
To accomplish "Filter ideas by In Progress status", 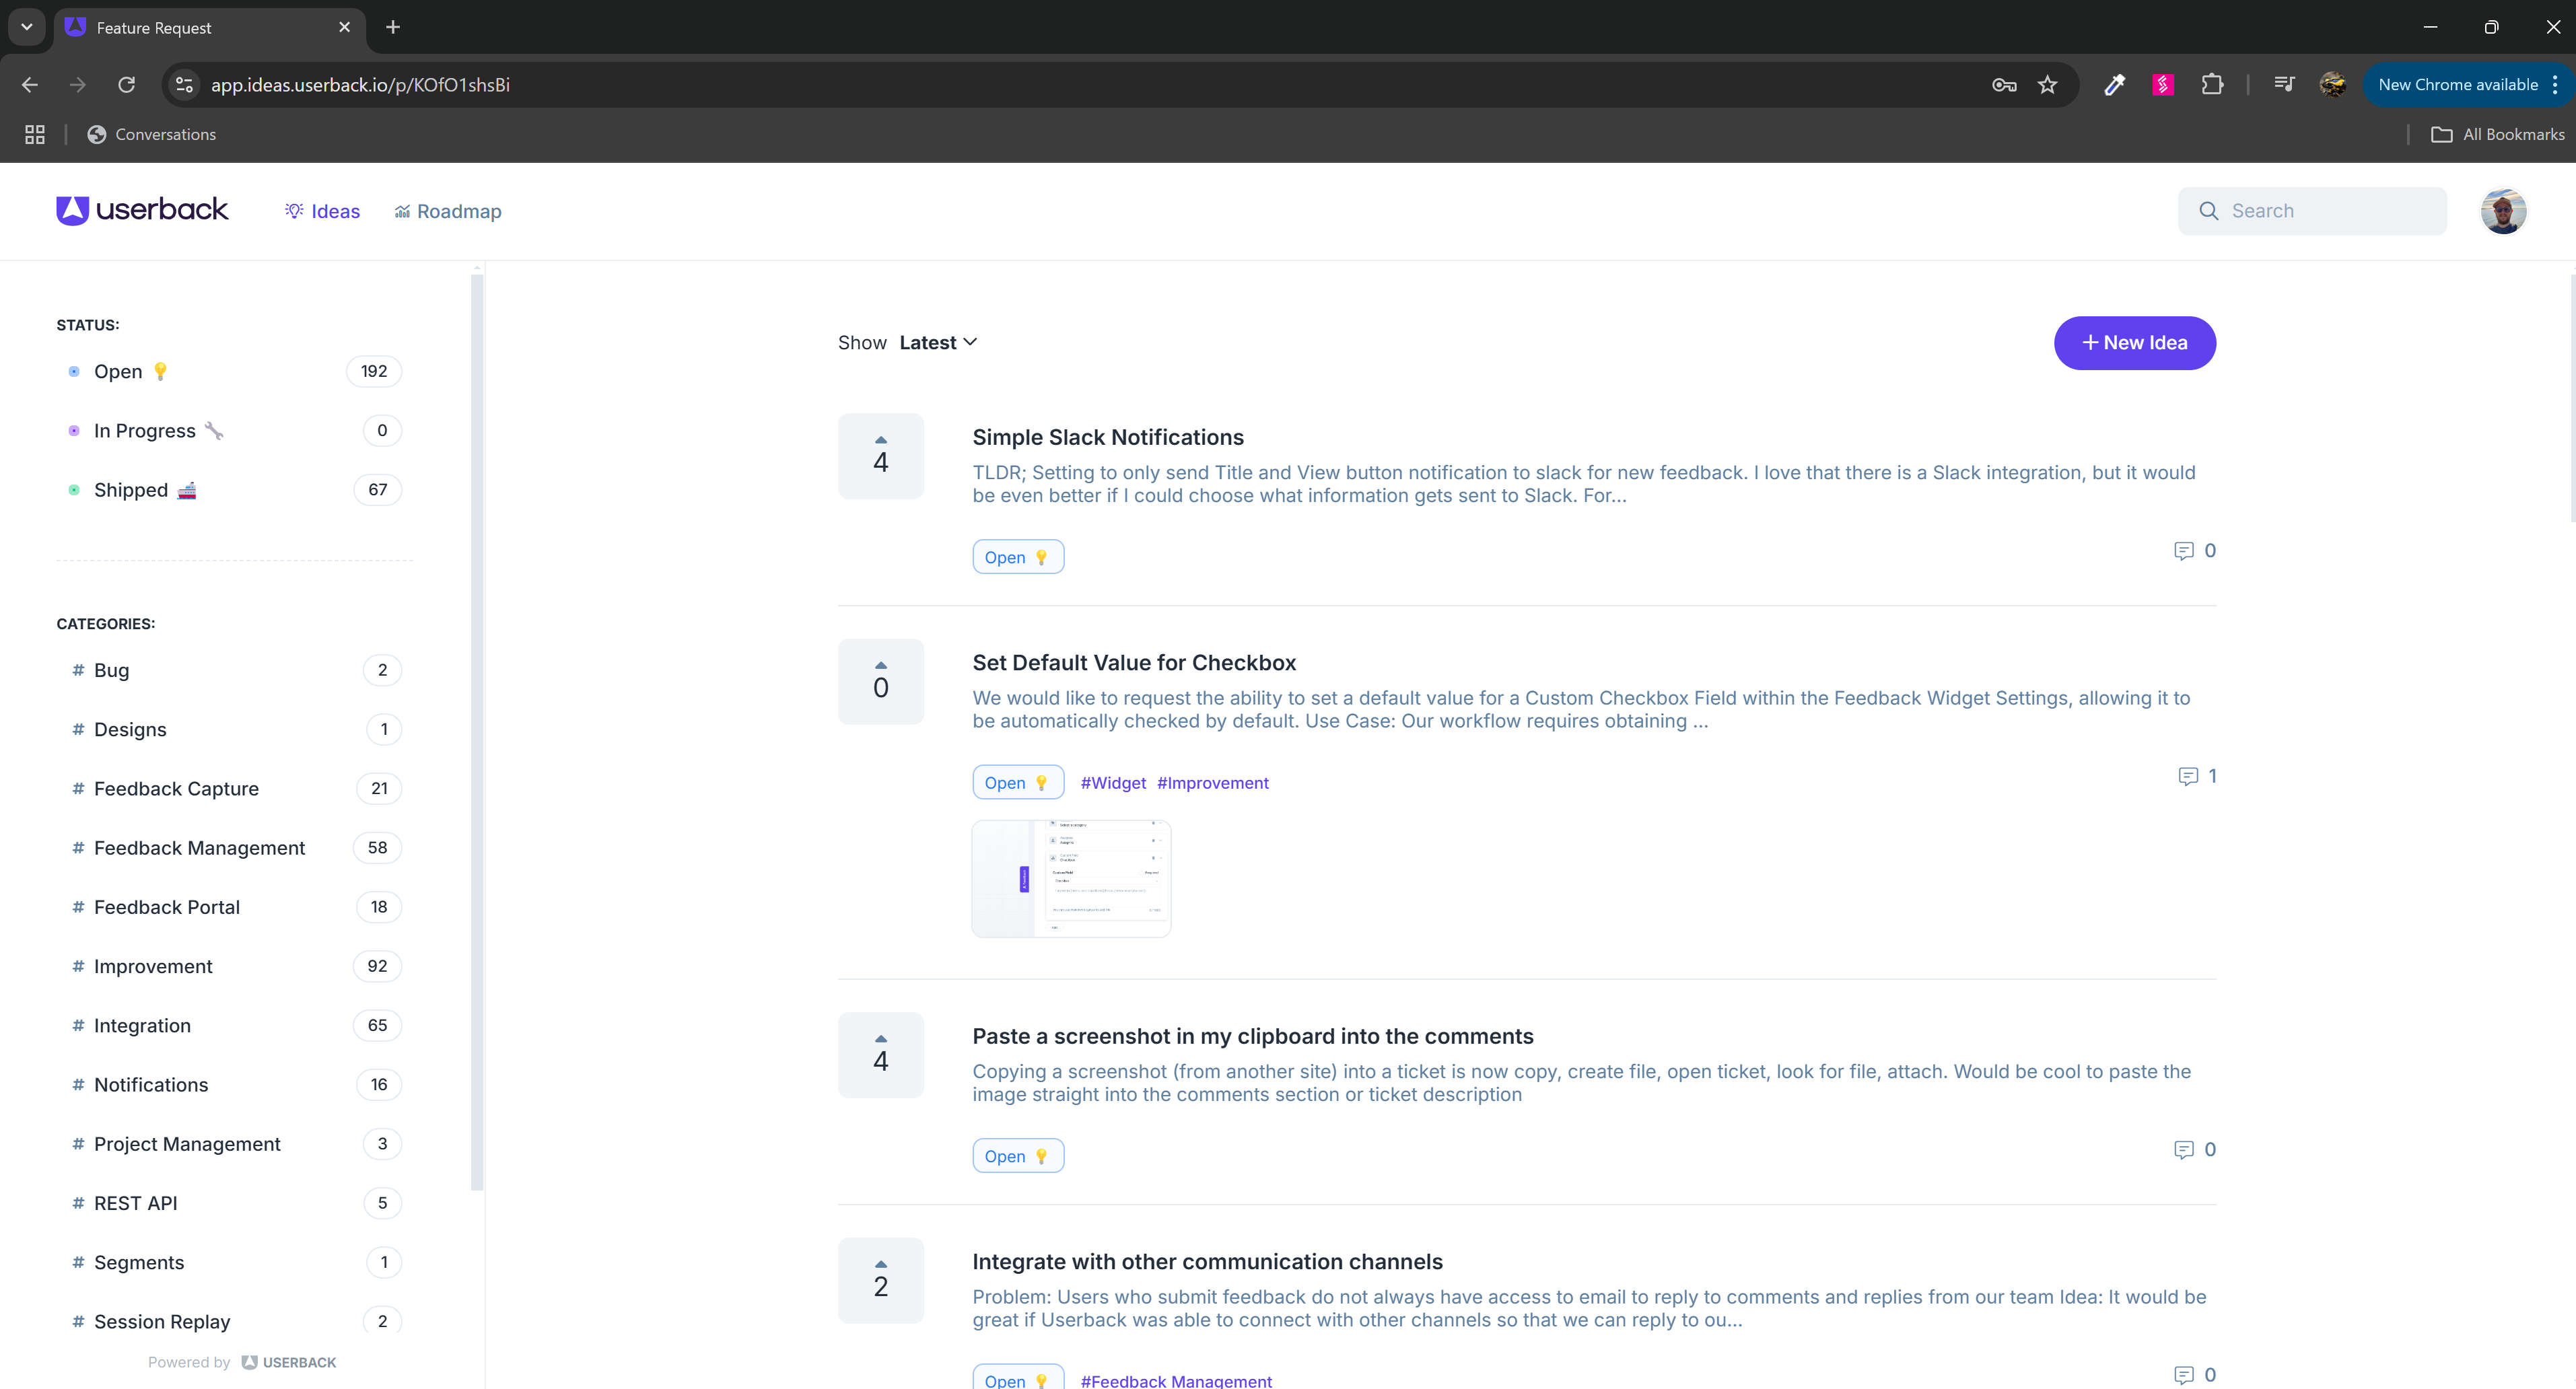I will 144,431.
